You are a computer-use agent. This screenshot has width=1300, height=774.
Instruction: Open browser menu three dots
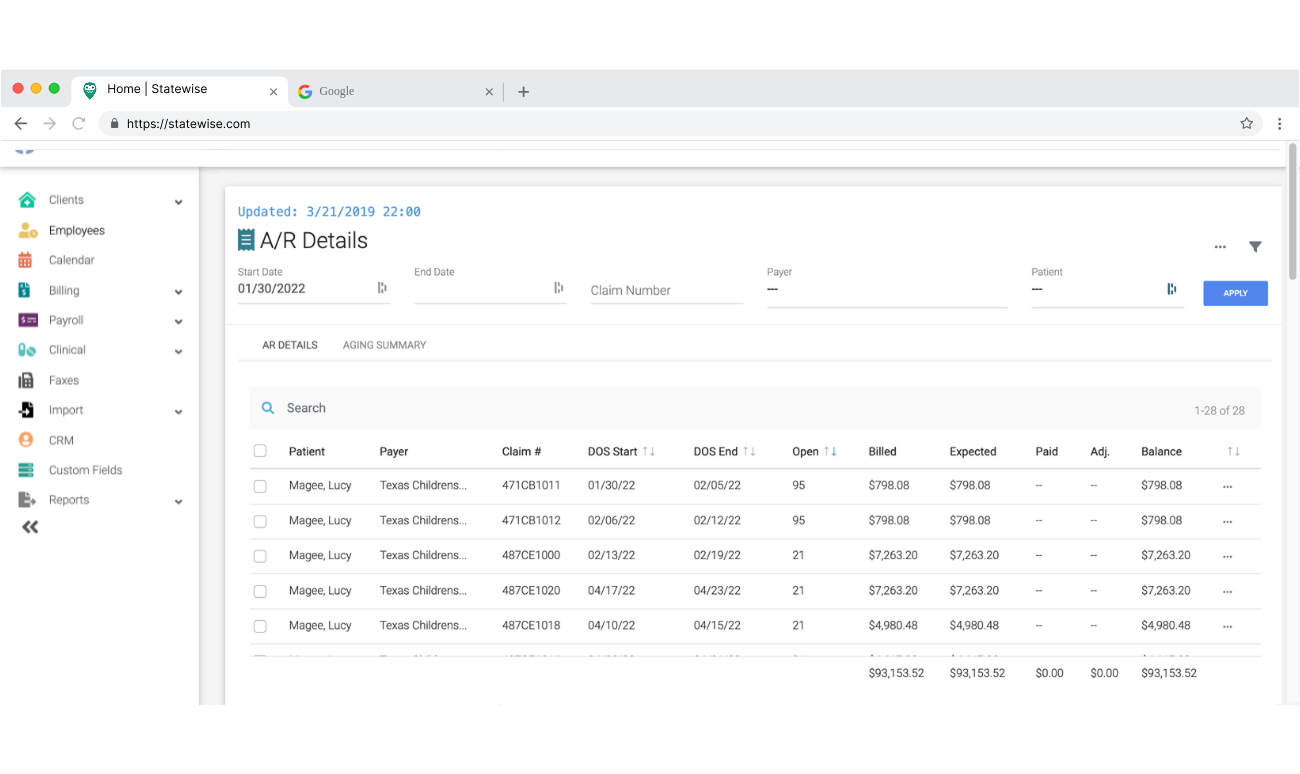point(1279,124)
